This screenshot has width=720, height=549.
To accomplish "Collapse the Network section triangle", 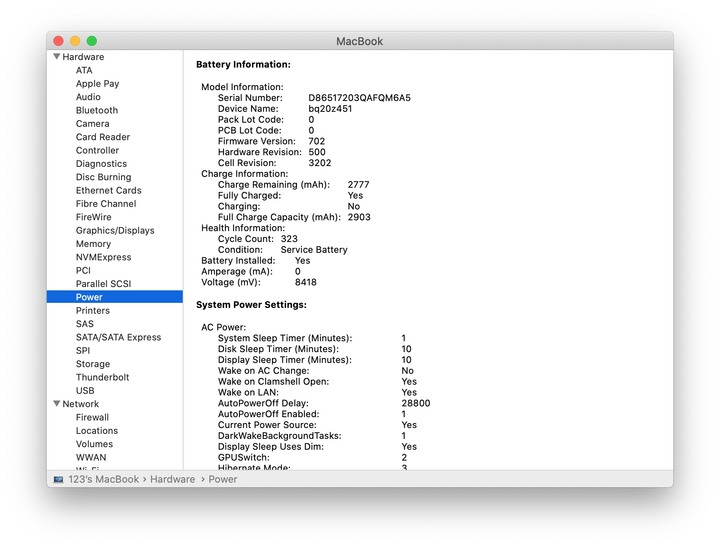I will 57,403.
